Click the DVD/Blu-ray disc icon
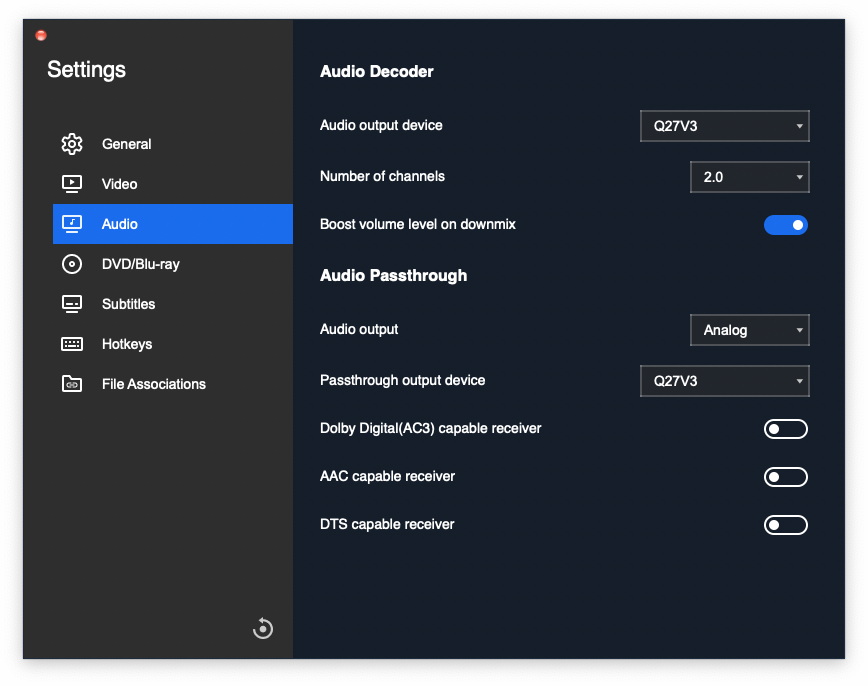The height and width of the screenshot is (686, 868). coord(71,264)
